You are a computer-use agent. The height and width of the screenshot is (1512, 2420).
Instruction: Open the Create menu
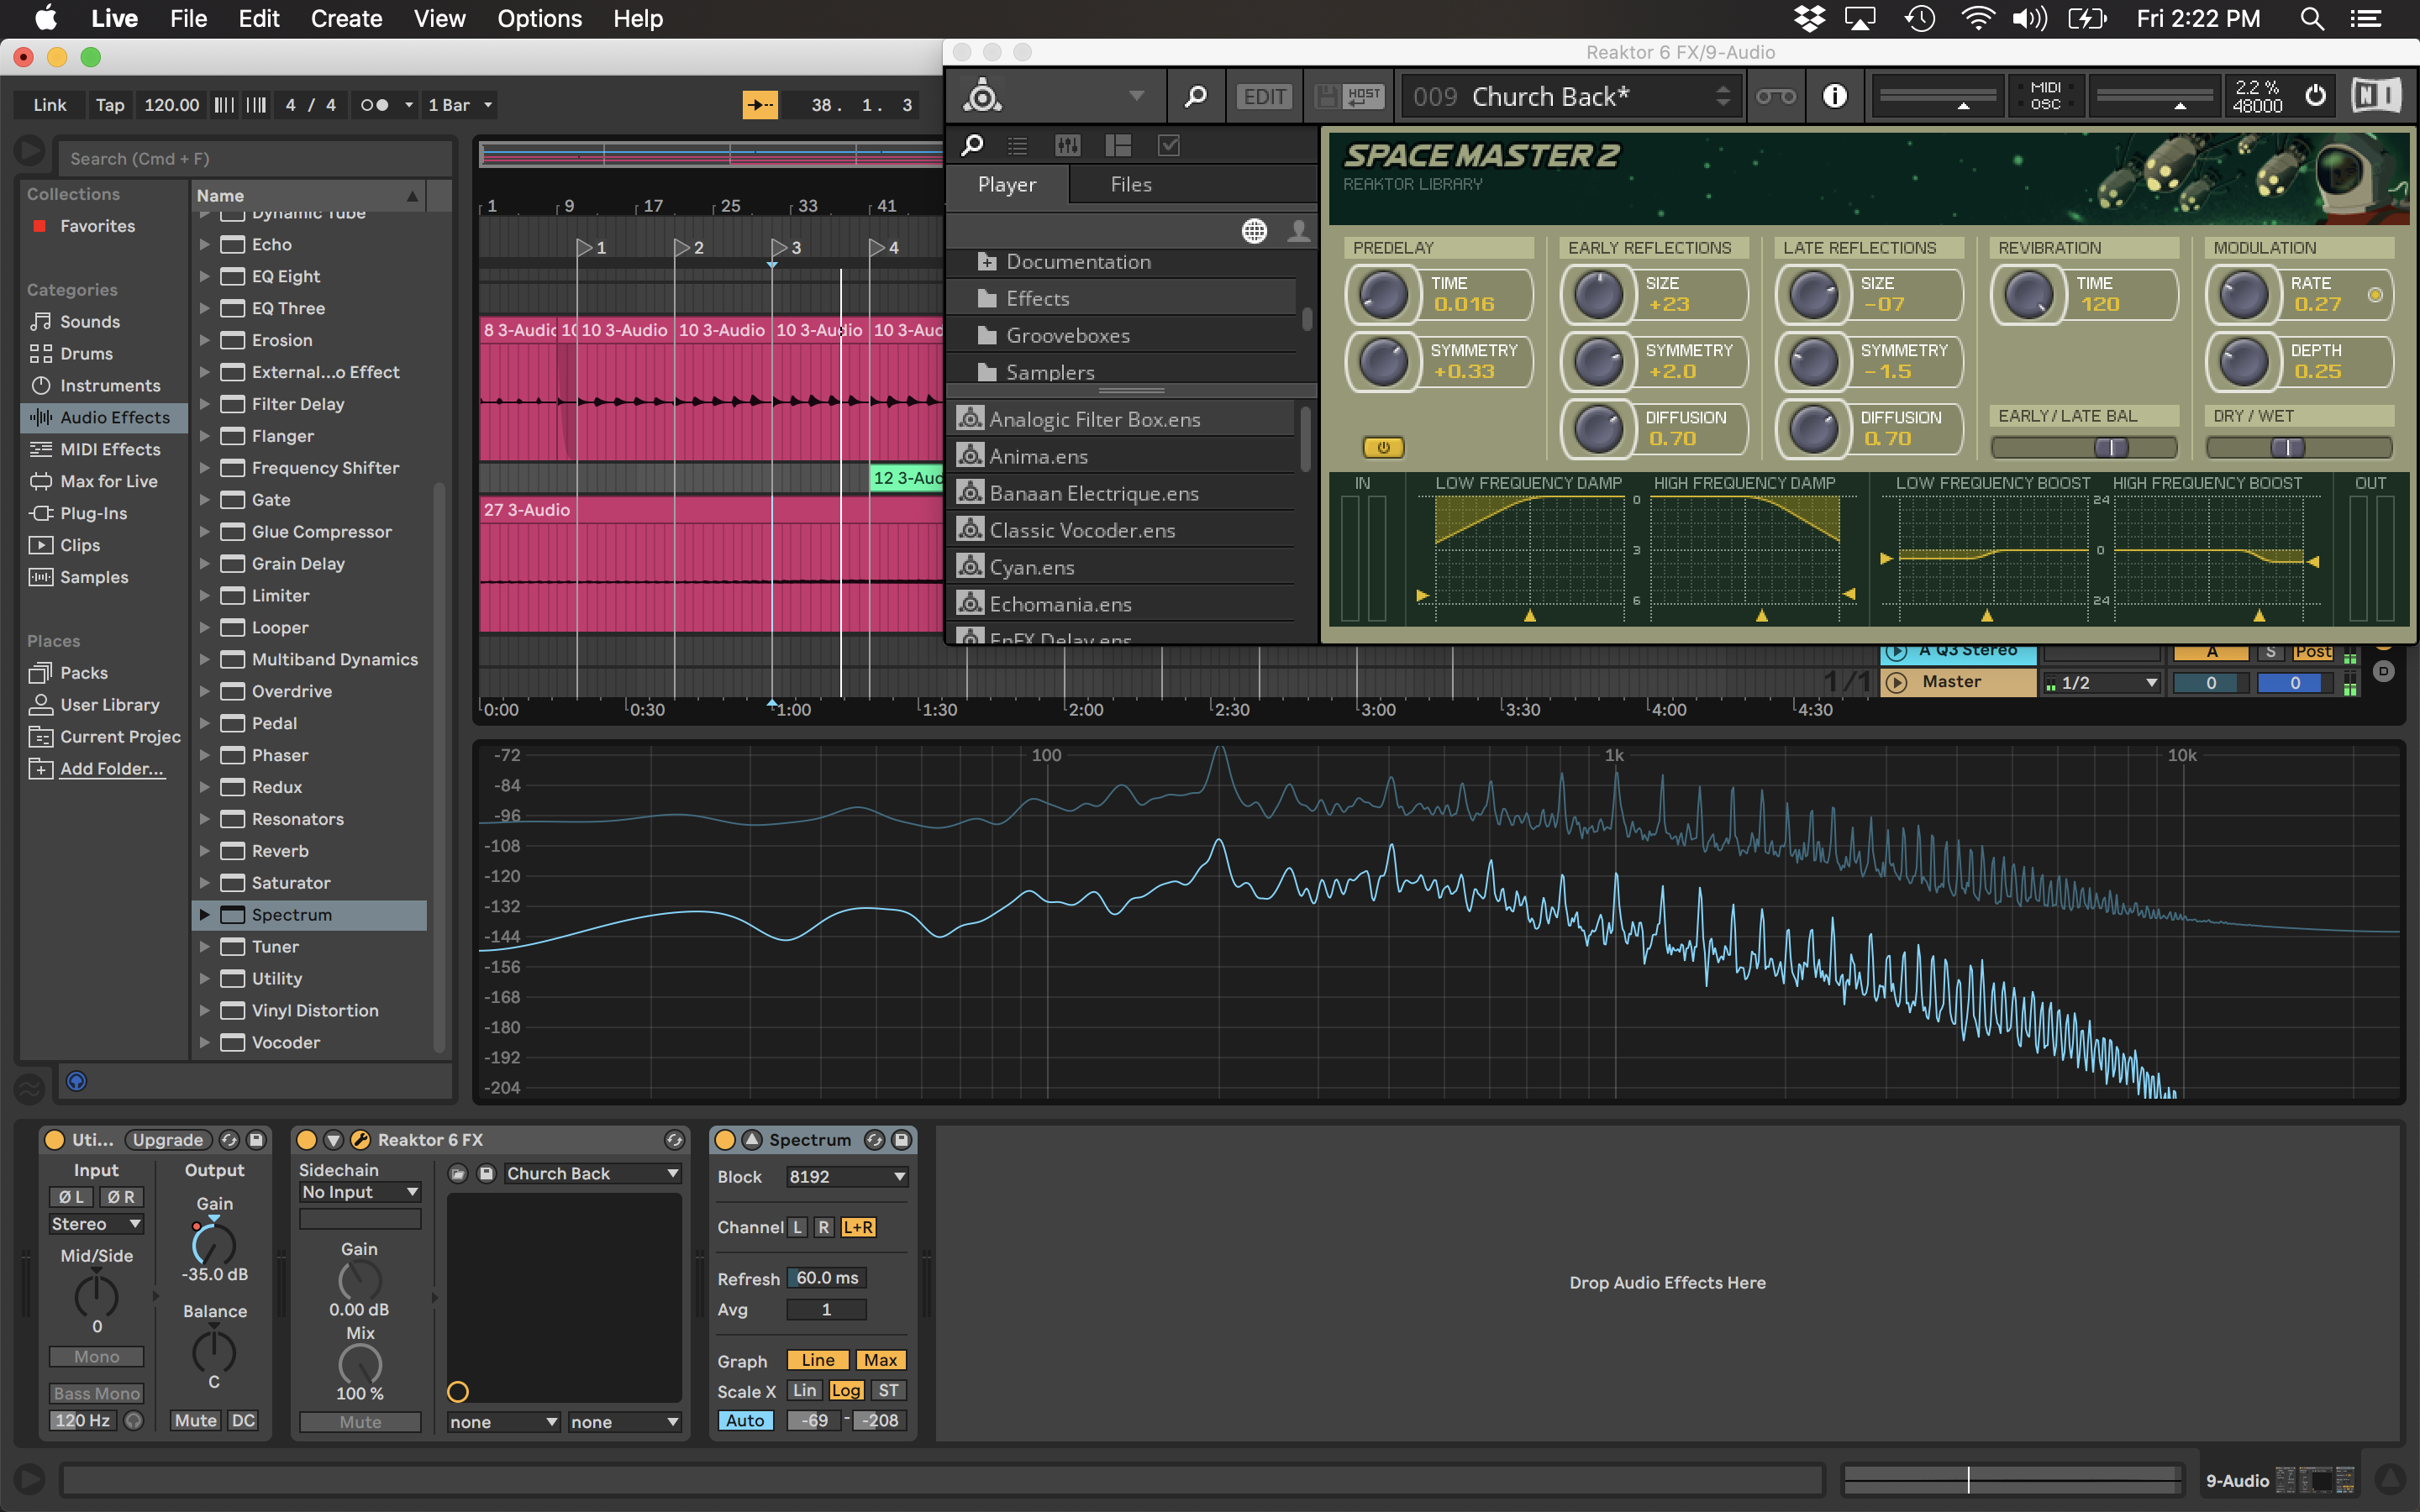click(346, 19)
